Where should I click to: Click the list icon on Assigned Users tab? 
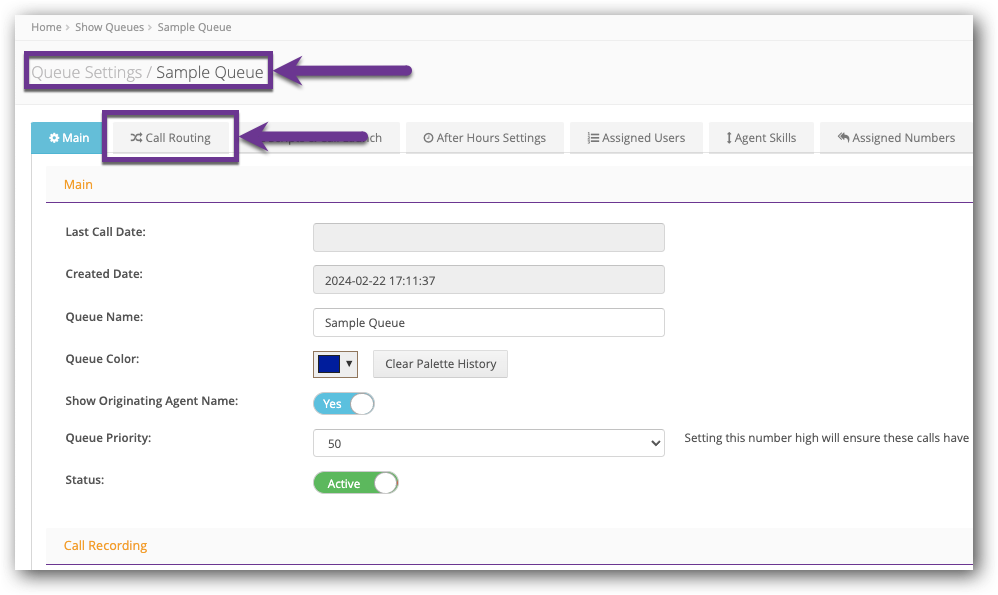[595, 138]
